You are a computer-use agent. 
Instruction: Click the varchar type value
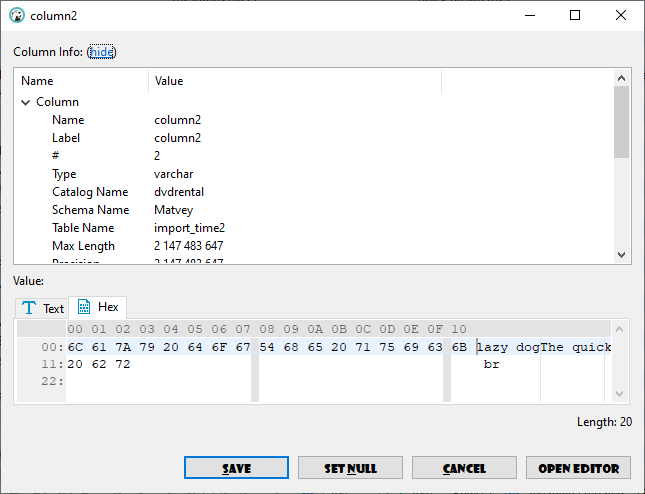point(173,174)
